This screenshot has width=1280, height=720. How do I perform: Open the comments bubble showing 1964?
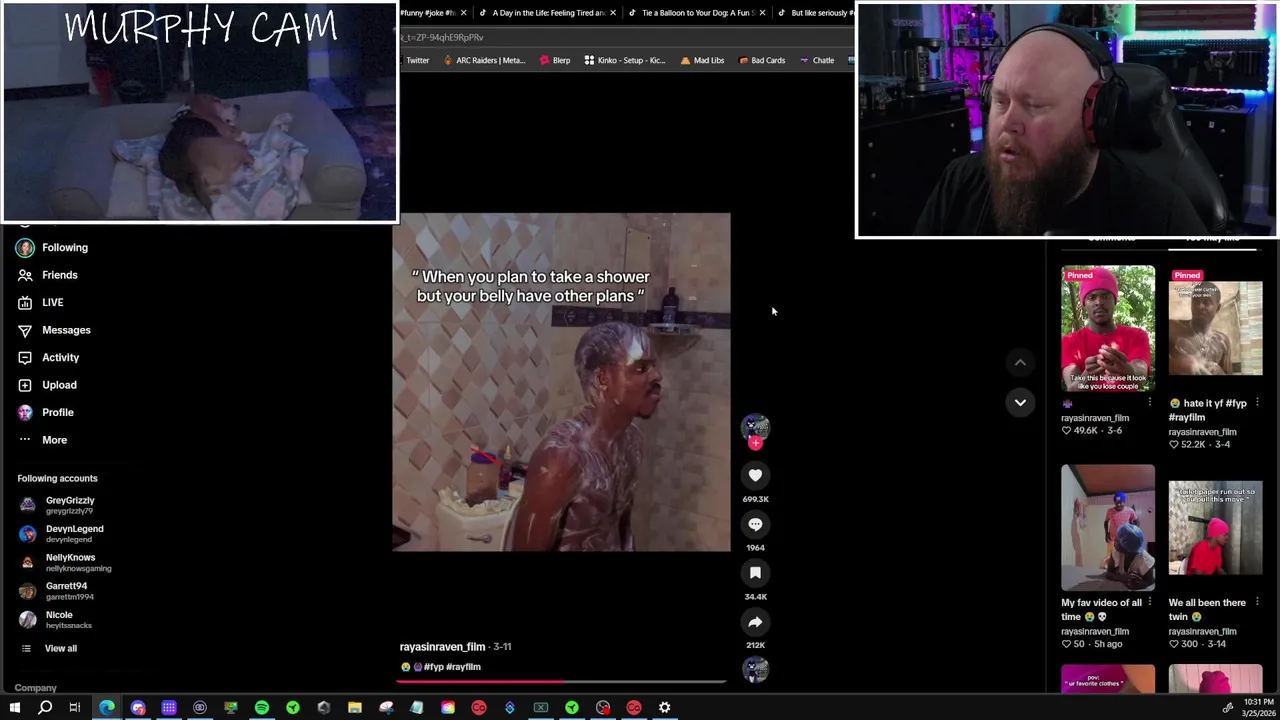755,524
